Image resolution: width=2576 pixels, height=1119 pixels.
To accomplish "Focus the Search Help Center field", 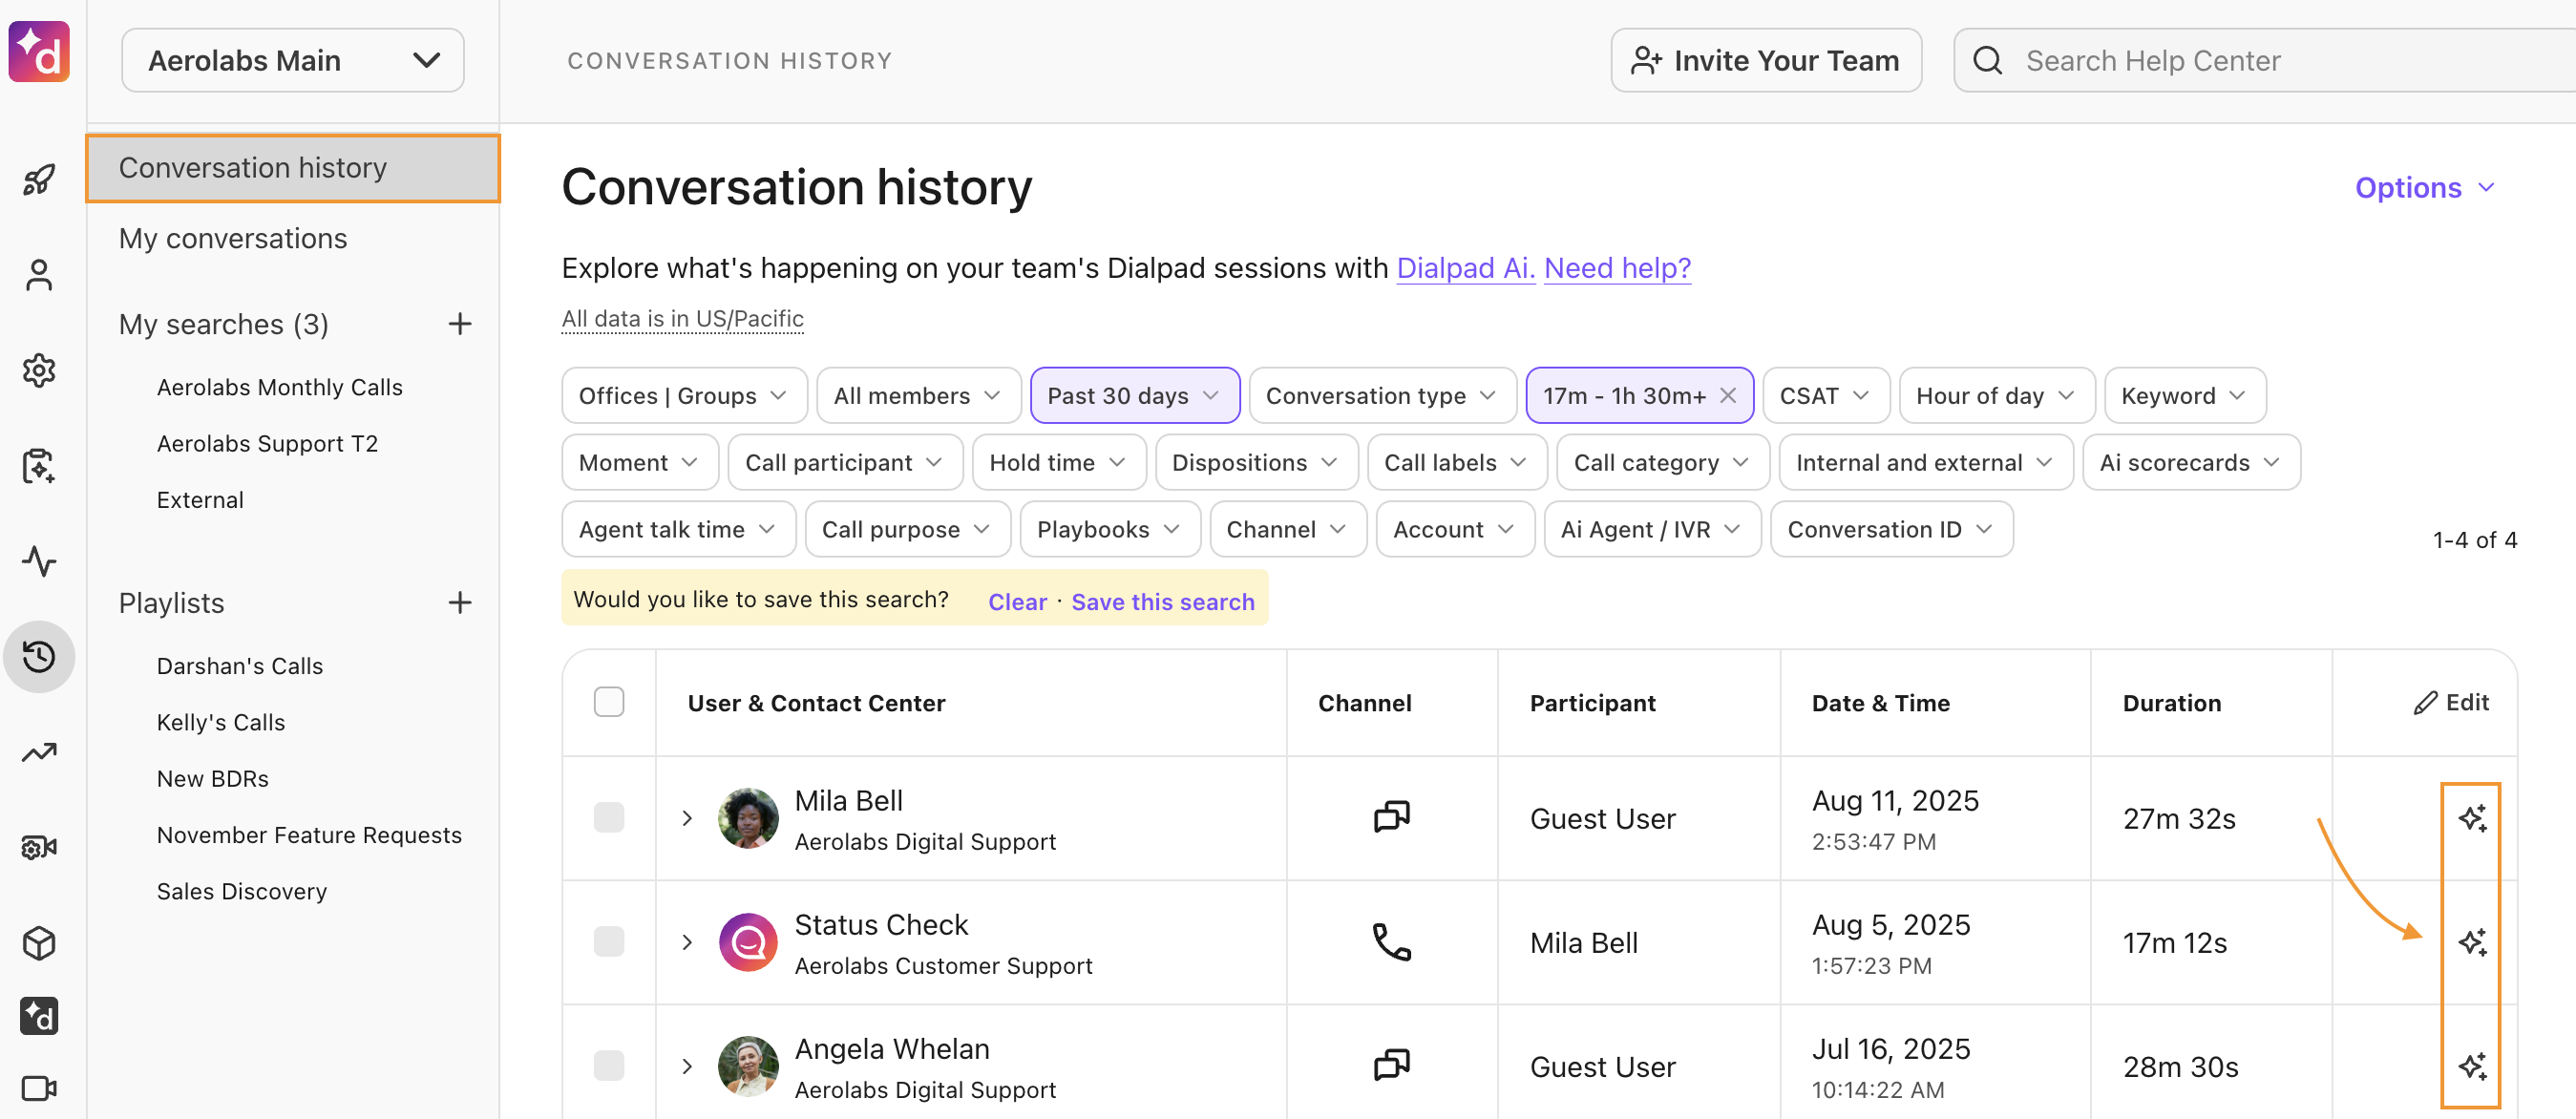I will pos(2265,61).
